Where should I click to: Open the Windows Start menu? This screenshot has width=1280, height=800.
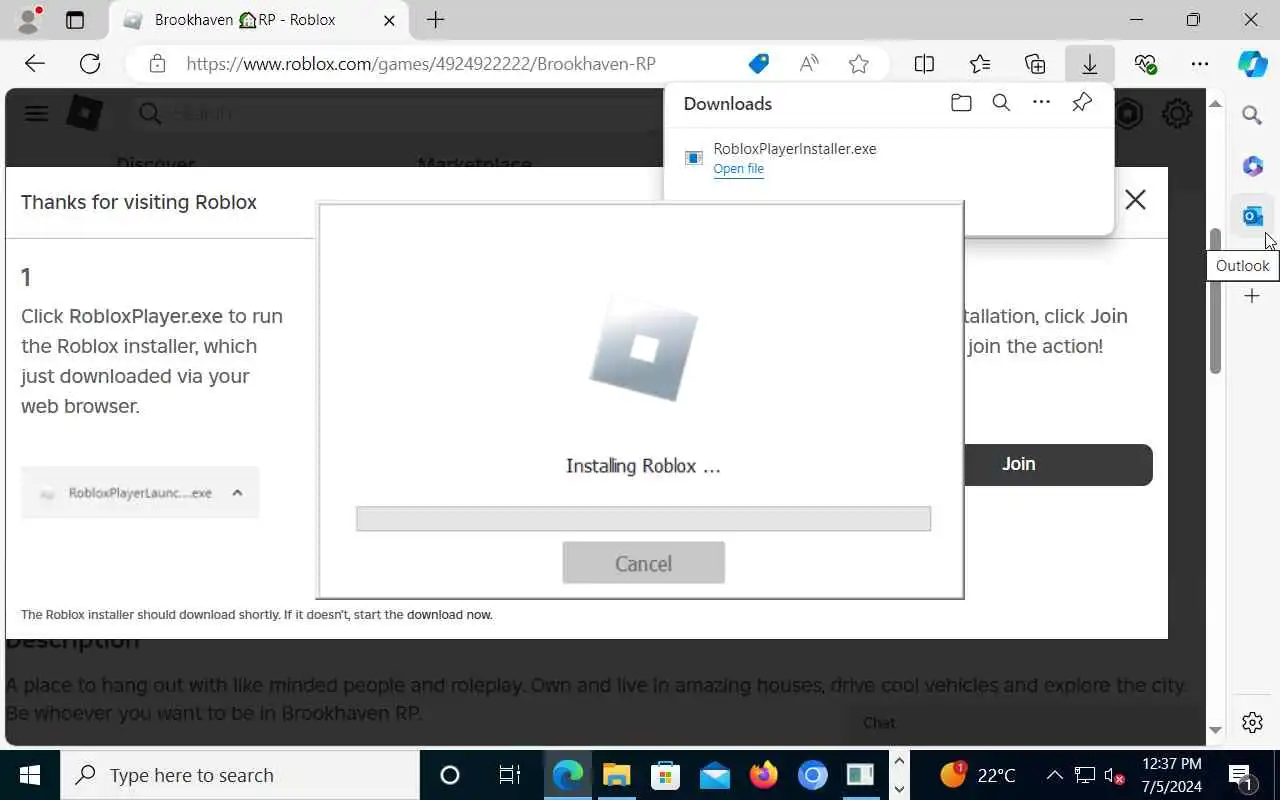click(x=29, y=775)
